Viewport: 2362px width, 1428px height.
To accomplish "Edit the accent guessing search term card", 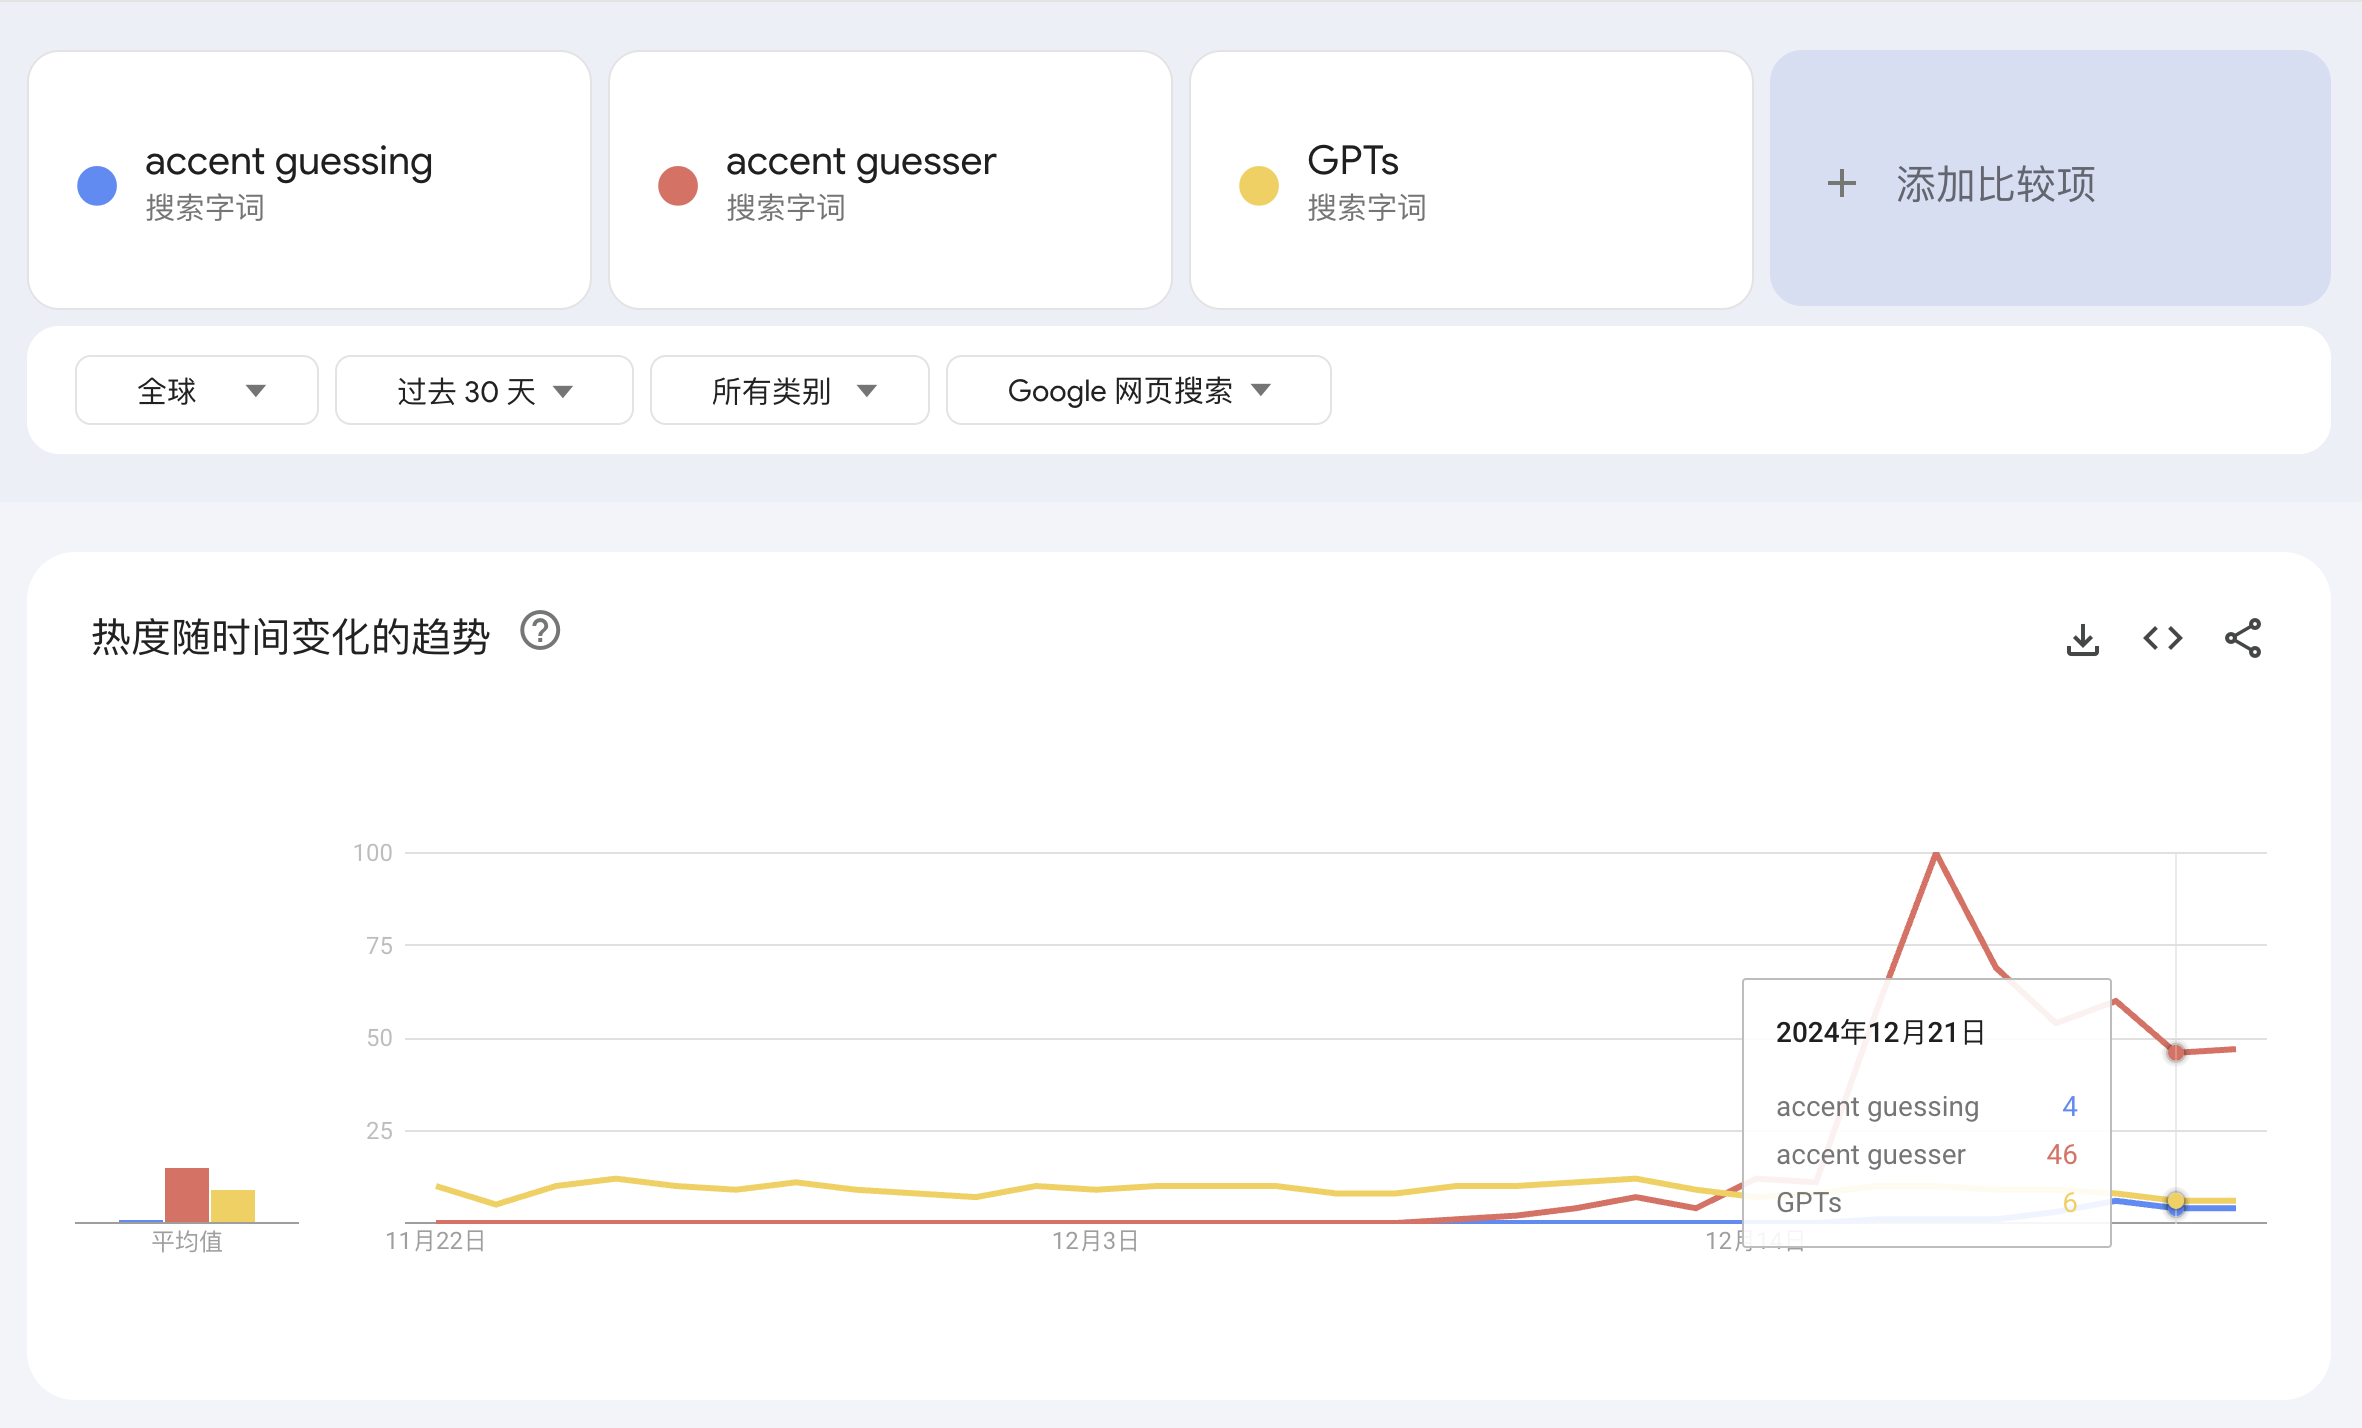I will click(309, 180).
